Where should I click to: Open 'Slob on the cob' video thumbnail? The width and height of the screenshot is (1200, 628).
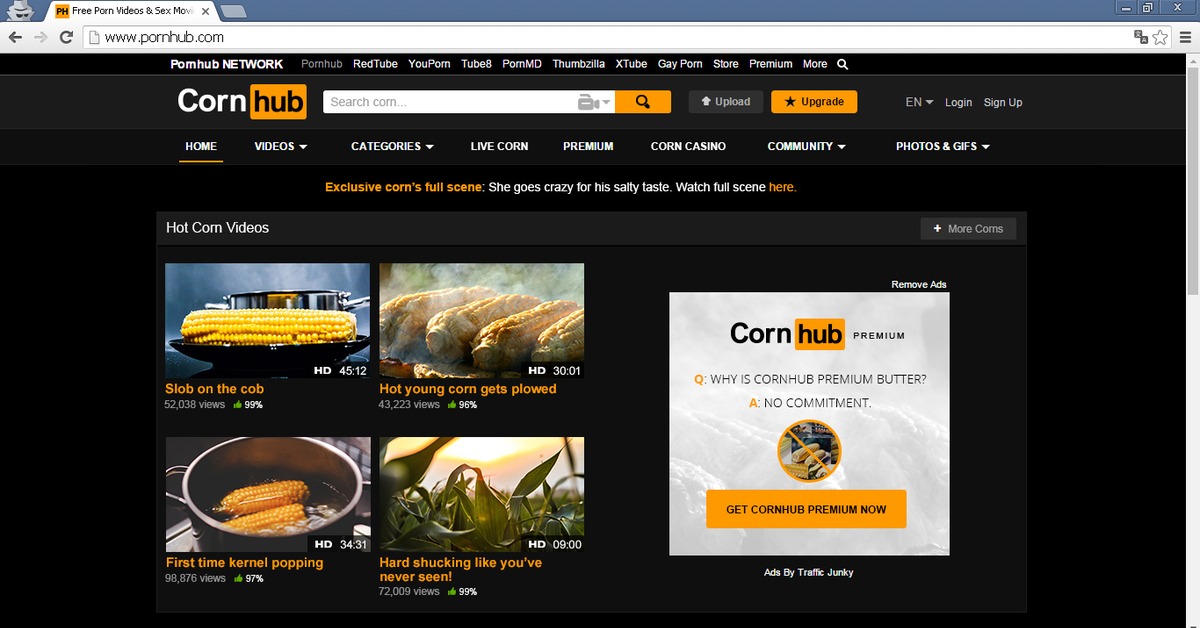[267, 321]
